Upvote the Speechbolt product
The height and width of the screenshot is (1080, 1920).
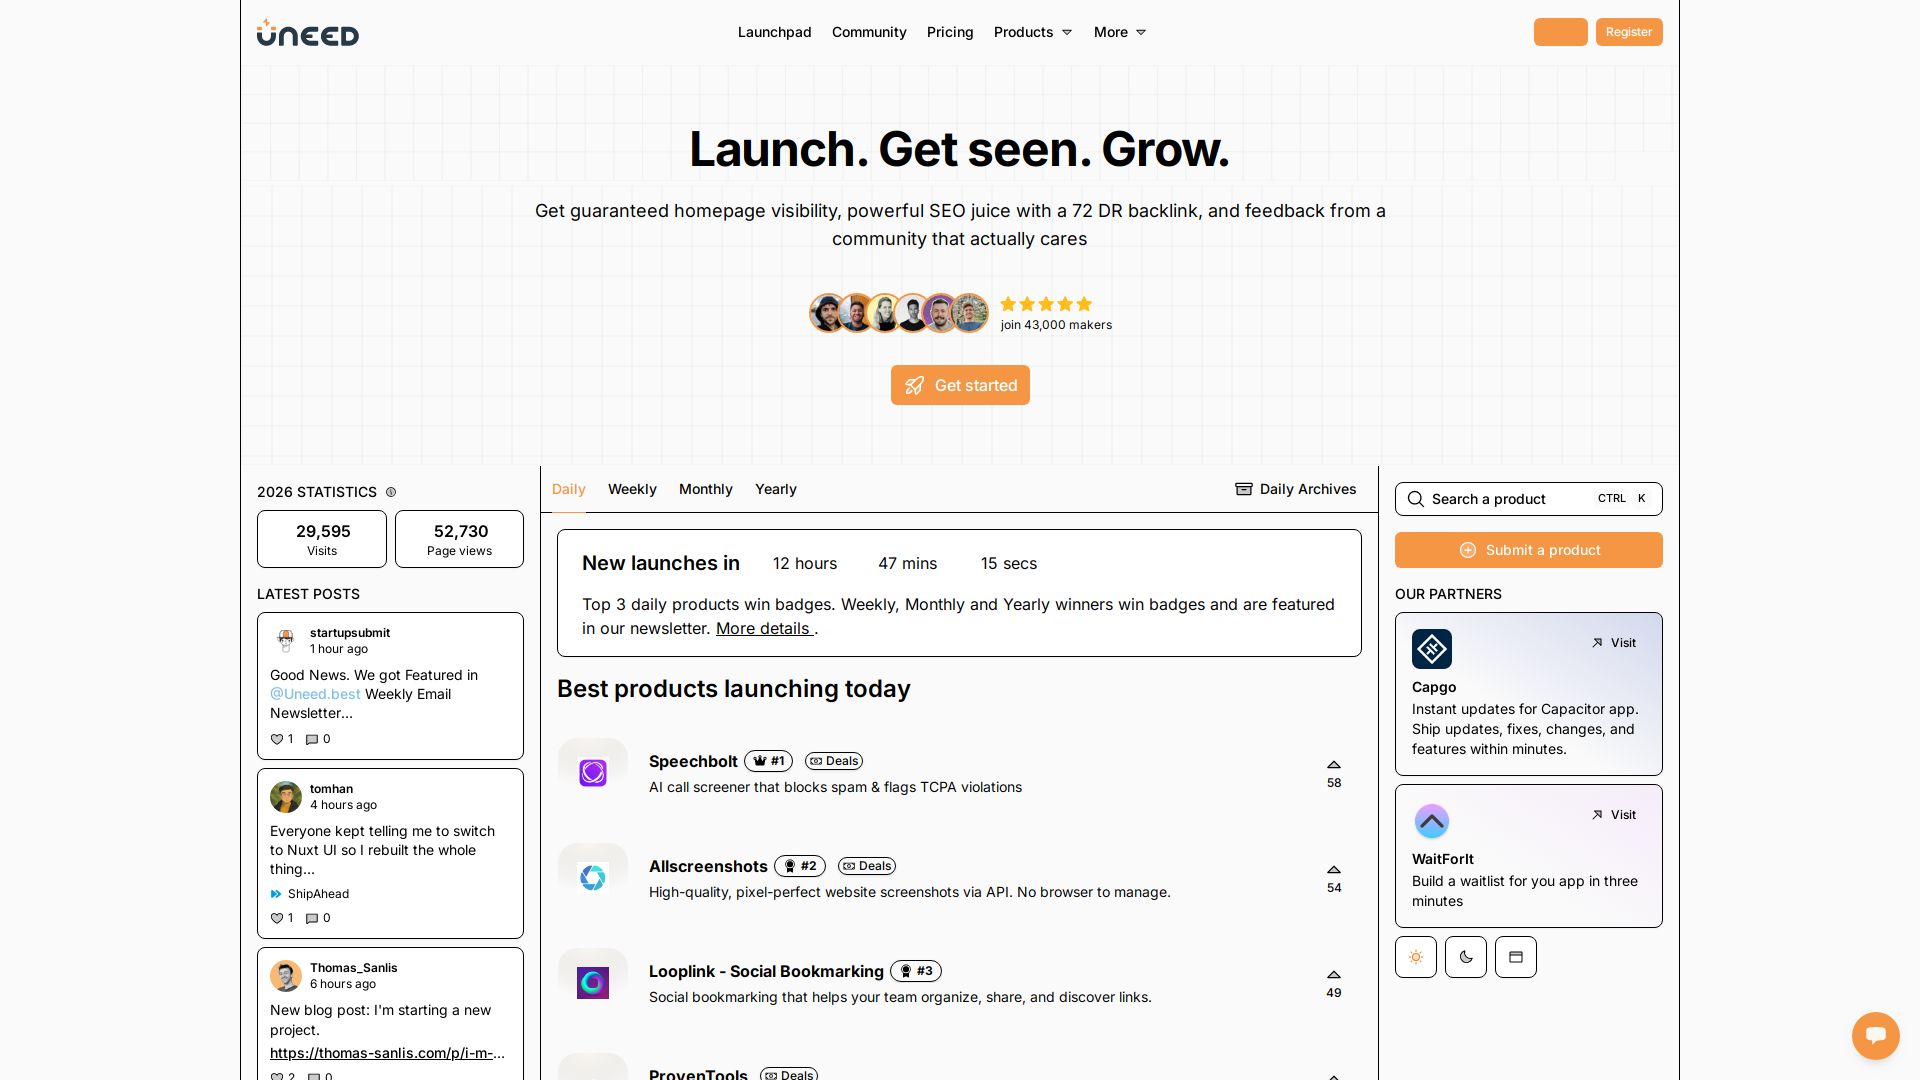click(x=1333, y=765)
